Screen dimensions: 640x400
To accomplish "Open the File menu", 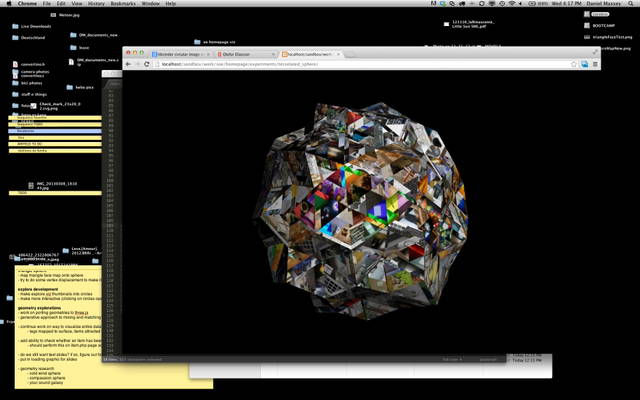I will (x=47, y=3).
